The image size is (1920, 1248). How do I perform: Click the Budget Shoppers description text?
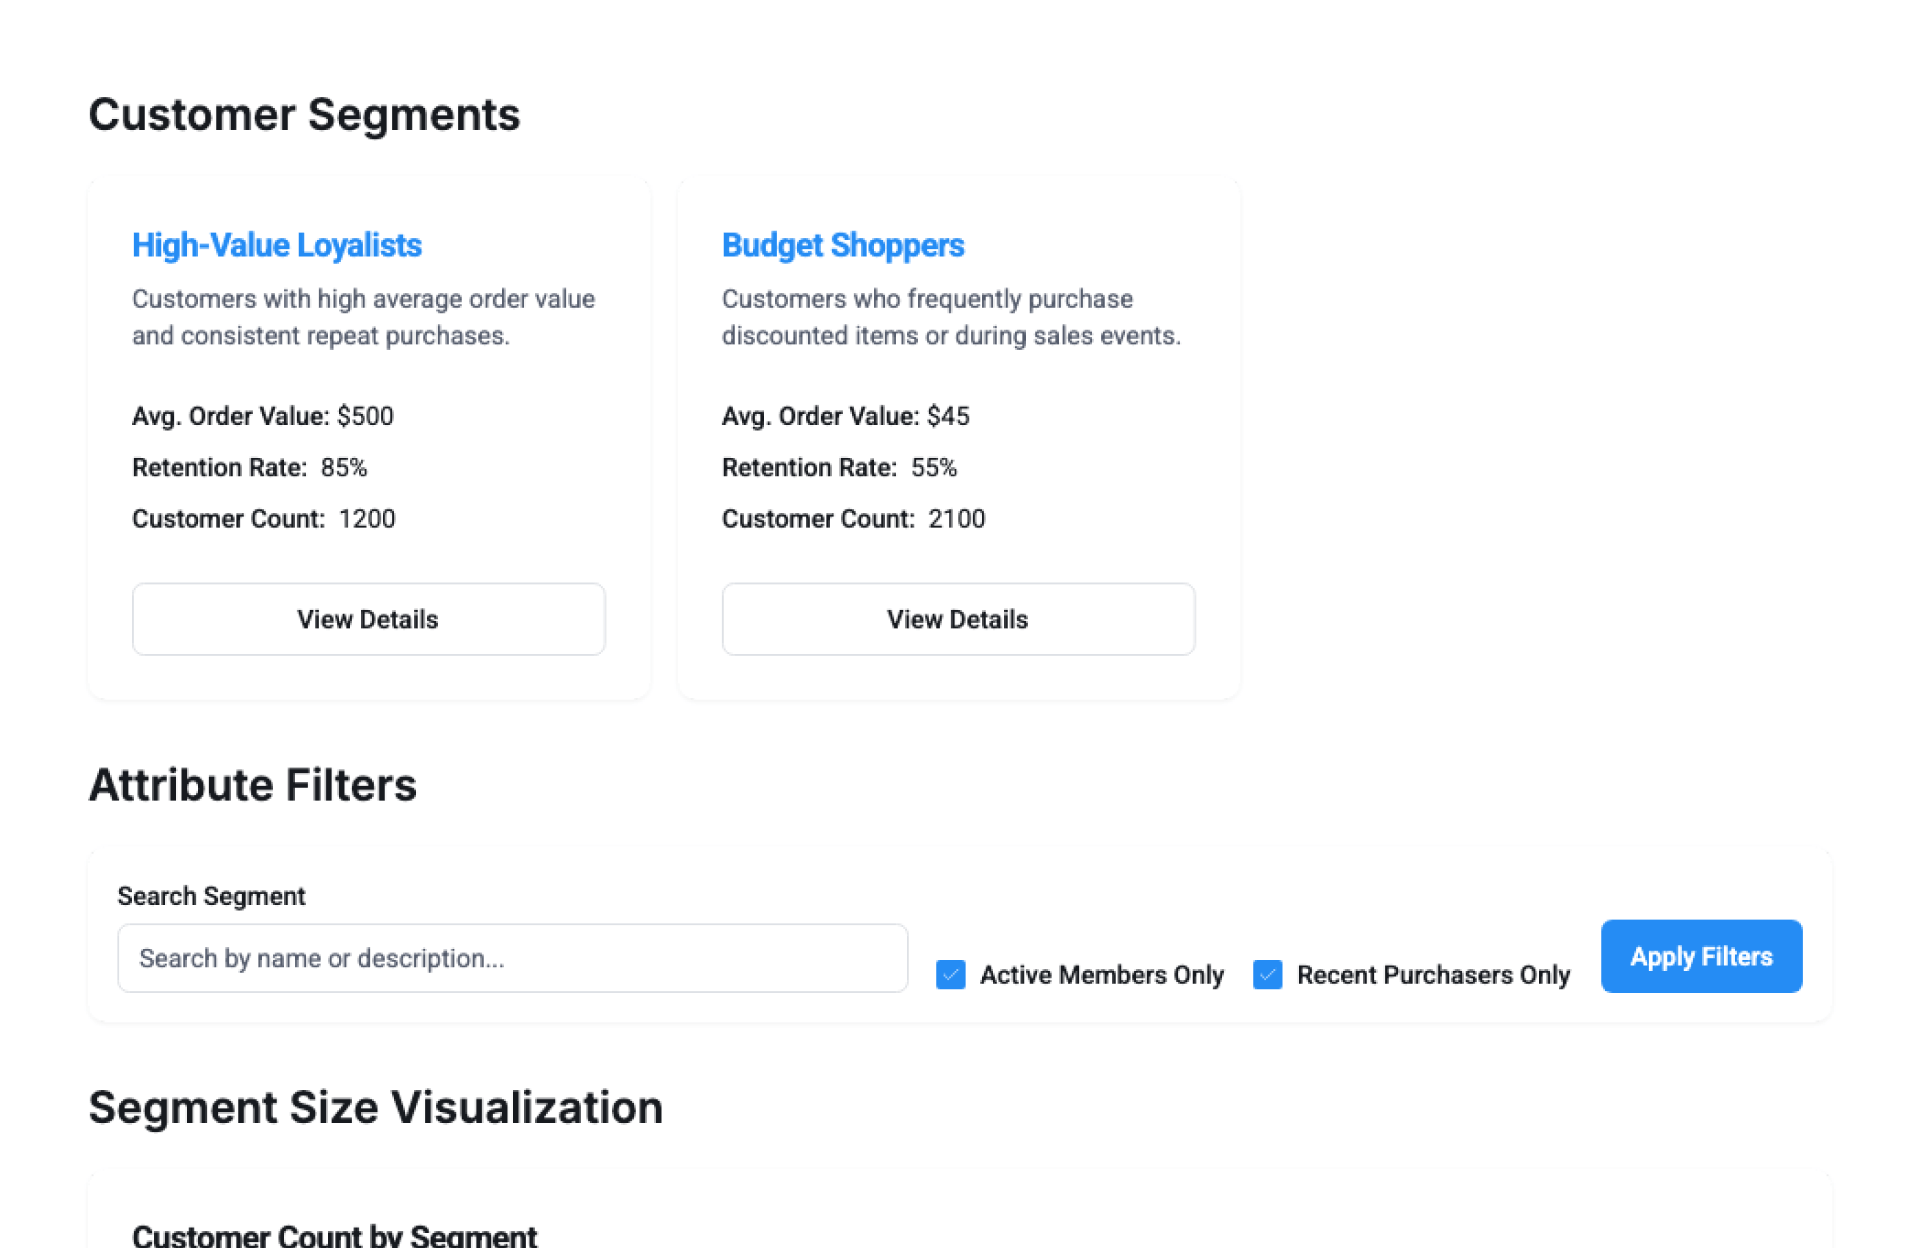[x=950, y=317]
